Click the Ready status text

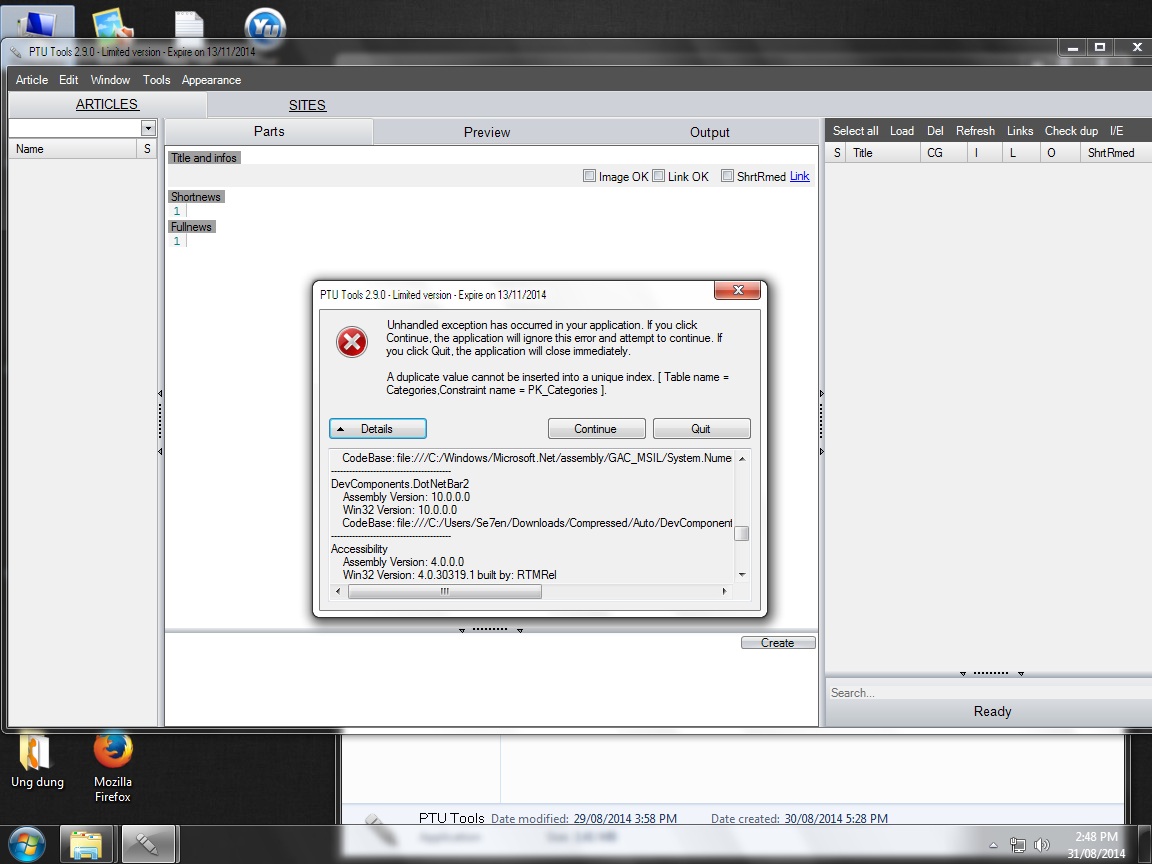pyautogui.click(x=992, y=711)
